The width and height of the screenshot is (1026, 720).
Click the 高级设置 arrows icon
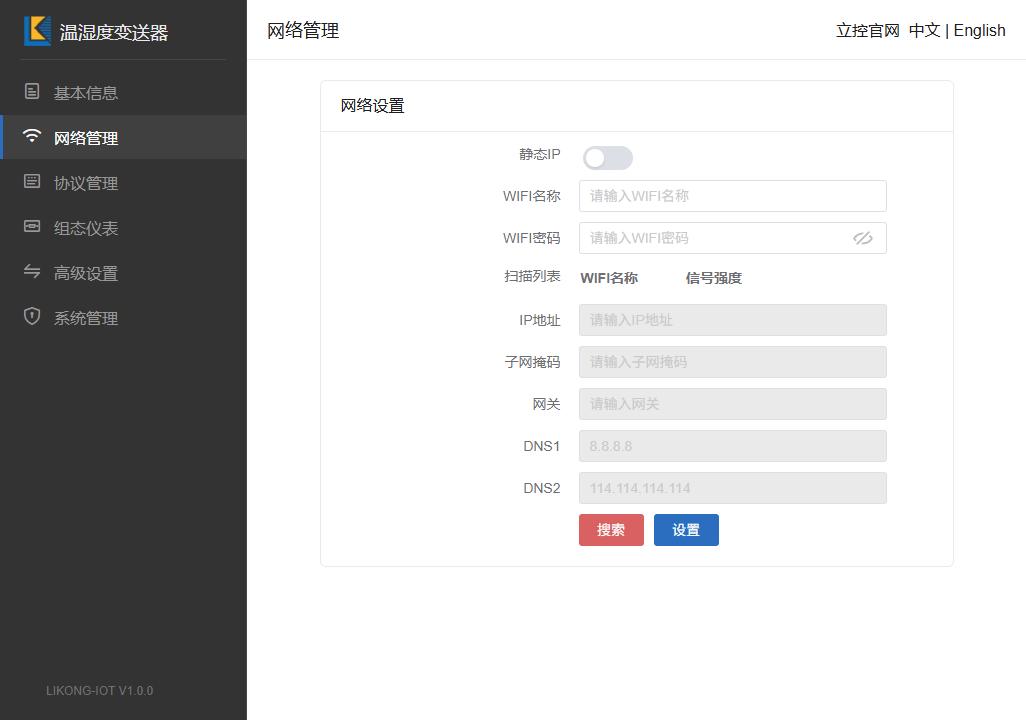point(31,271)
